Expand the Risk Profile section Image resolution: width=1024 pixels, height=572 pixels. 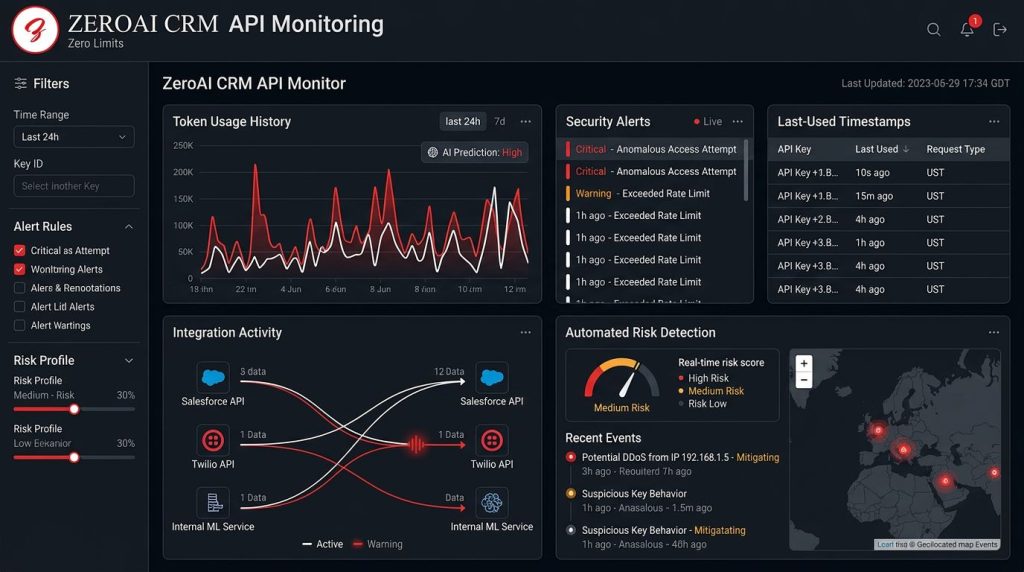coord(129,360)
